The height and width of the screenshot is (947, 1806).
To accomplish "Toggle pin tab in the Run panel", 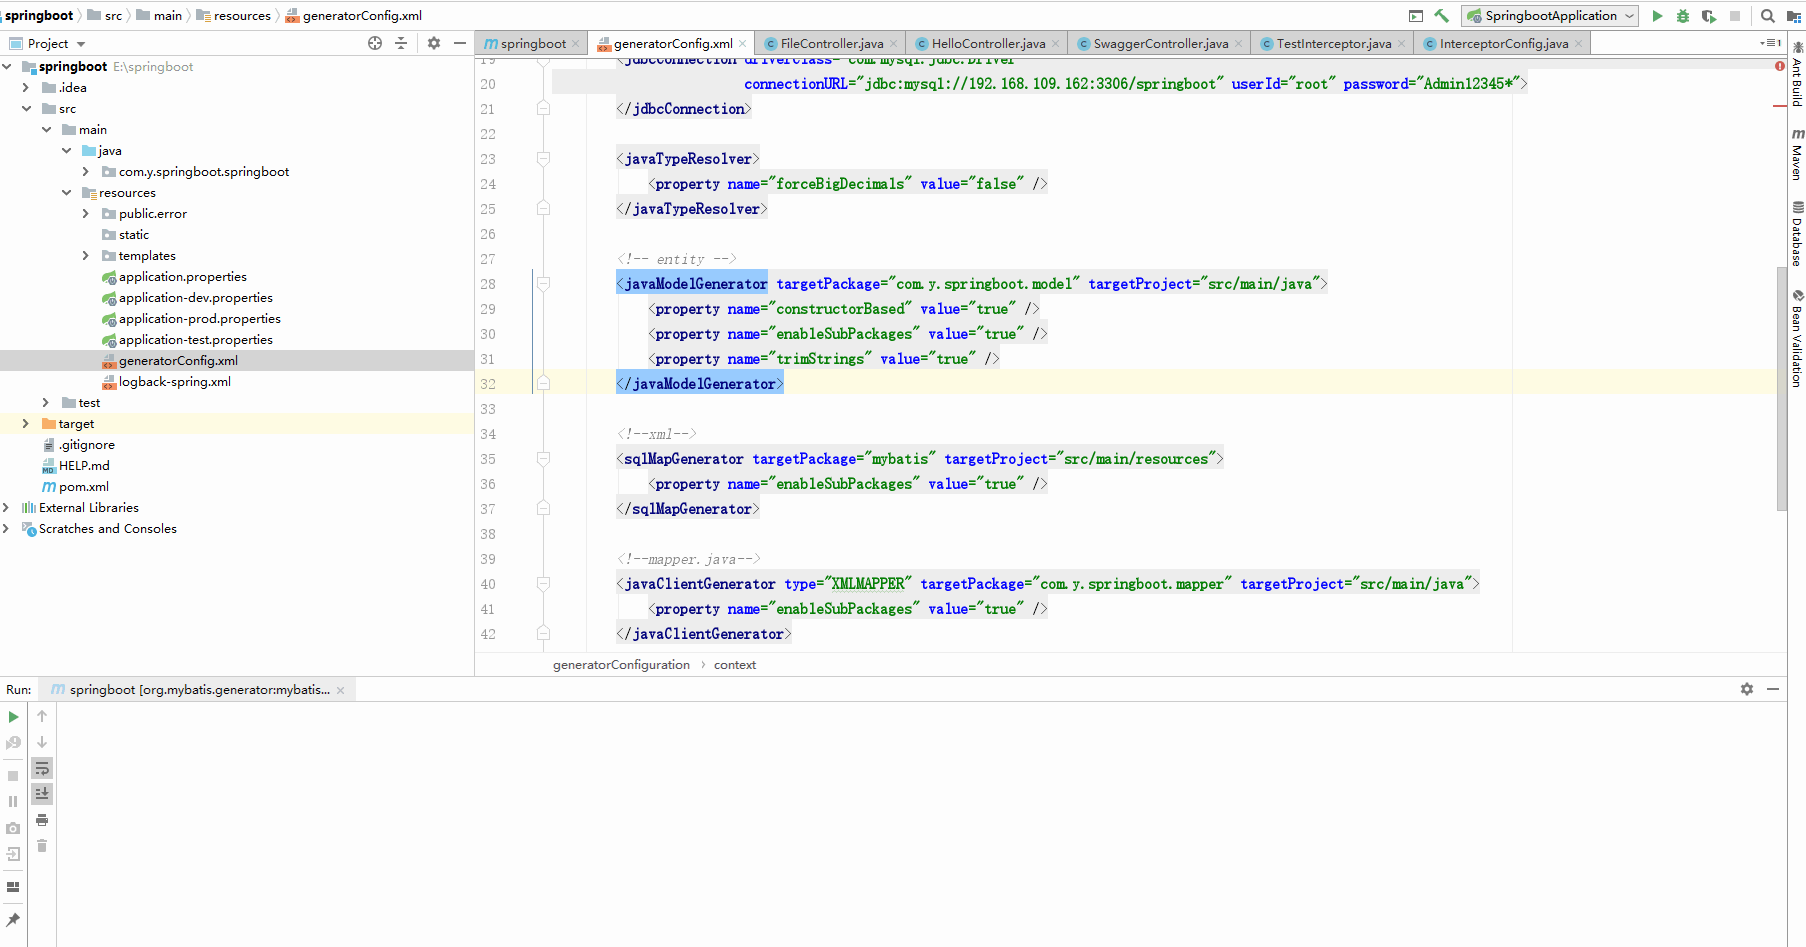I will (13, 919).
